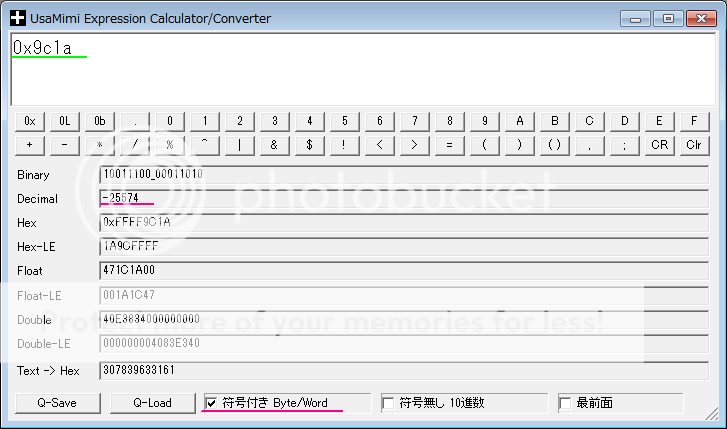
Task: Uncheck the 符号付き Byte/Word checkbox
Action: (211, 403)
